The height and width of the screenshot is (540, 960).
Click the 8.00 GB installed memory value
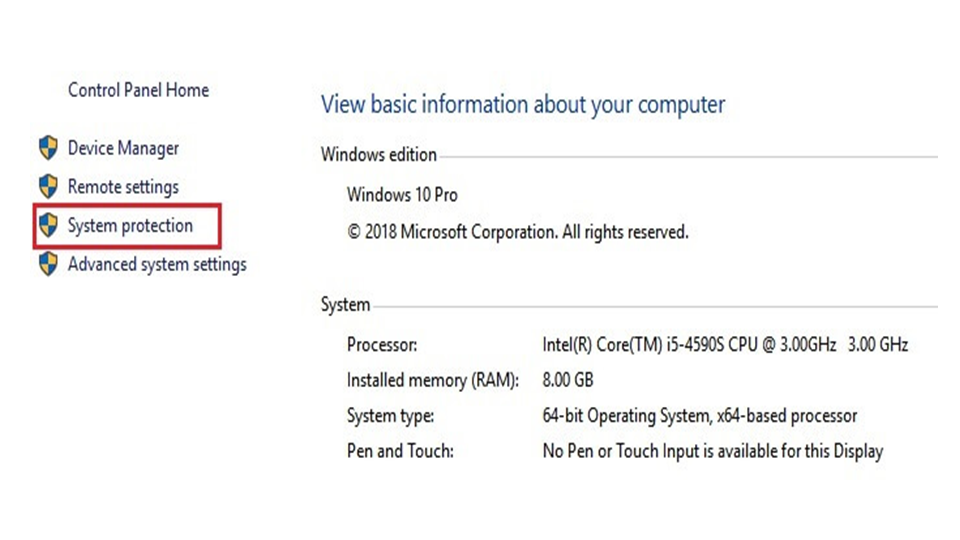coord(568,380)
